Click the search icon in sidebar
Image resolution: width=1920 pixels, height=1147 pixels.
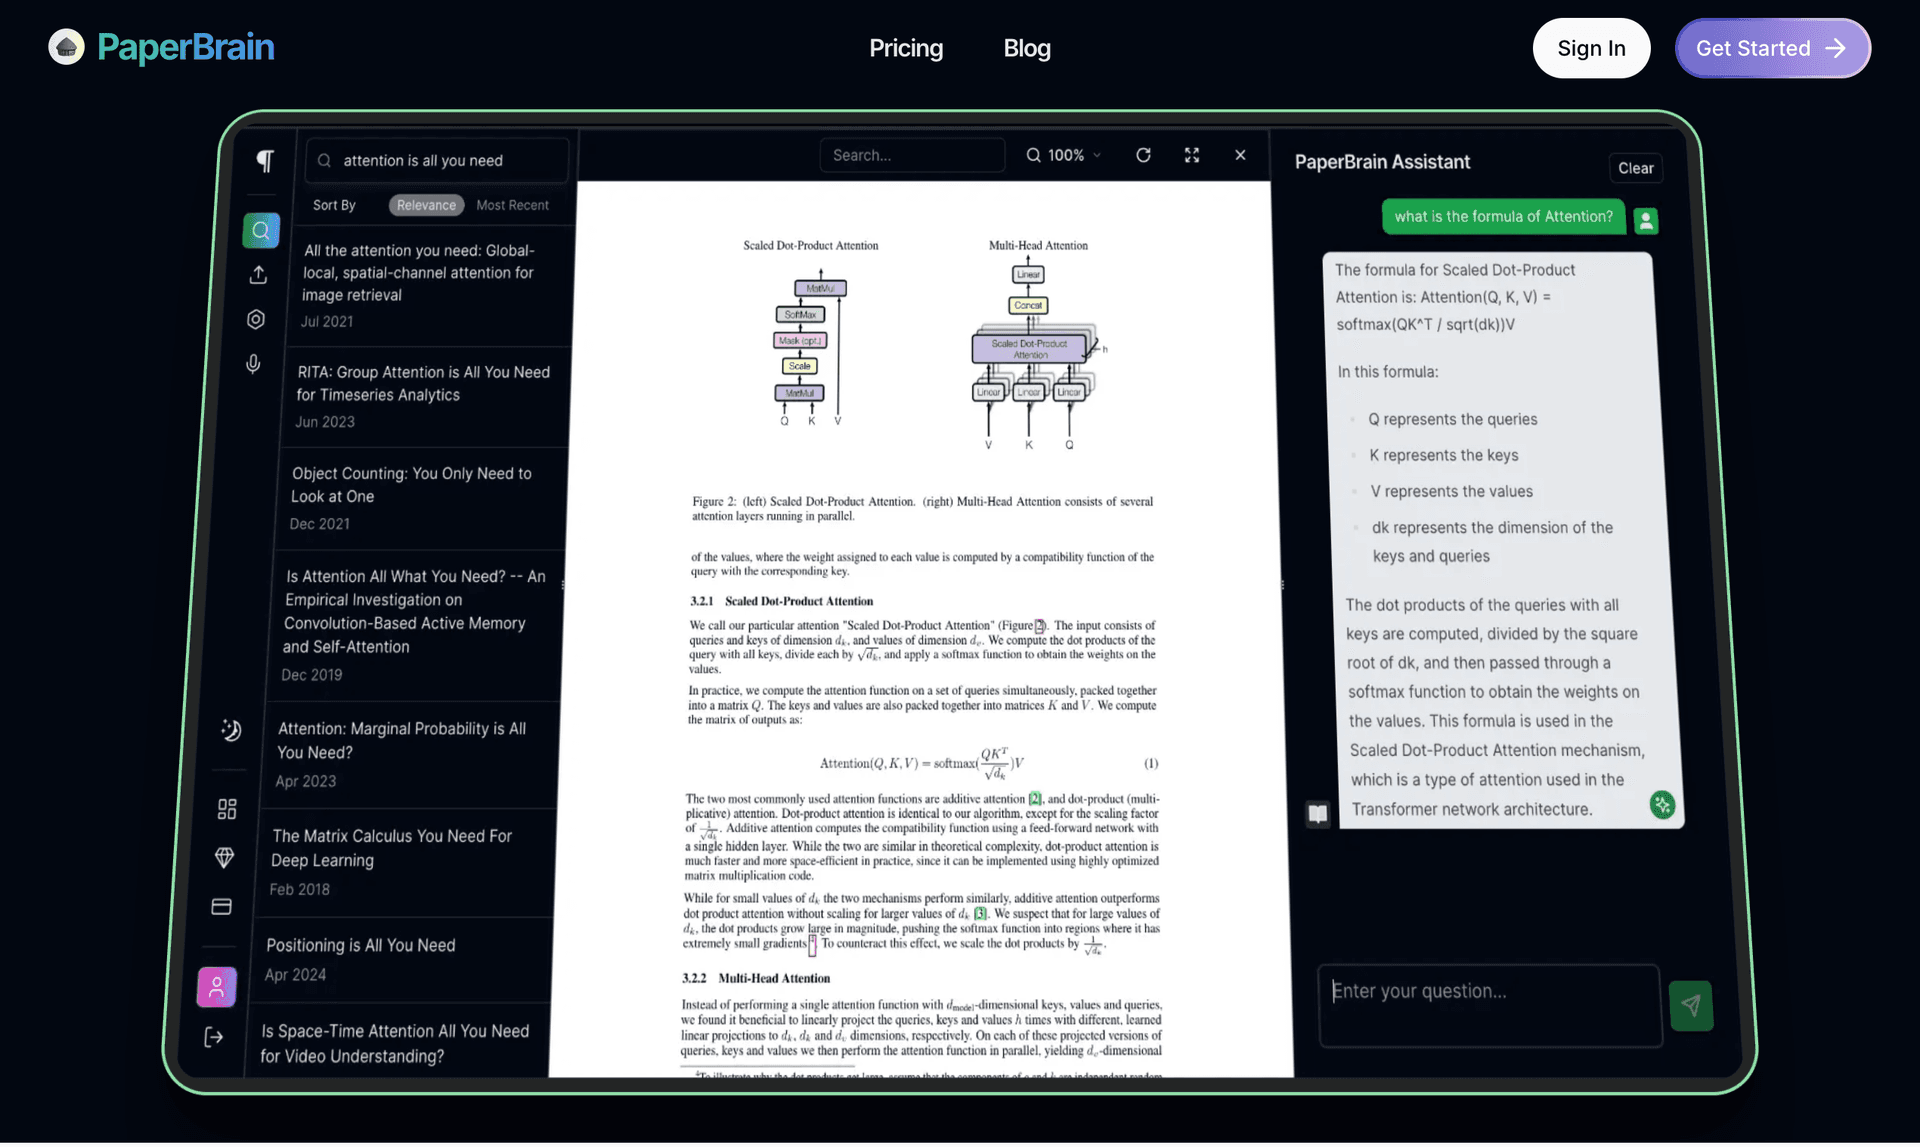click(261, 229)
